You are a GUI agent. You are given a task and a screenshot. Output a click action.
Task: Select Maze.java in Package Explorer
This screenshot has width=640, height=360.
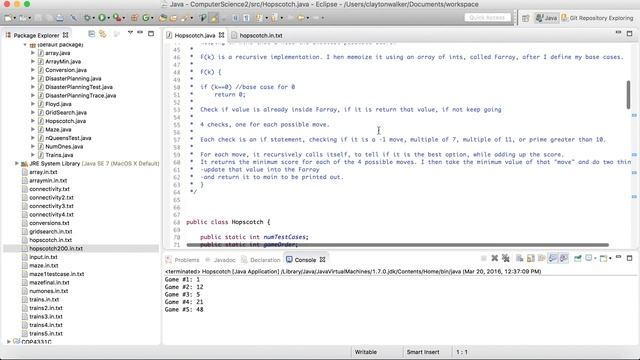(x=58, y=129)
